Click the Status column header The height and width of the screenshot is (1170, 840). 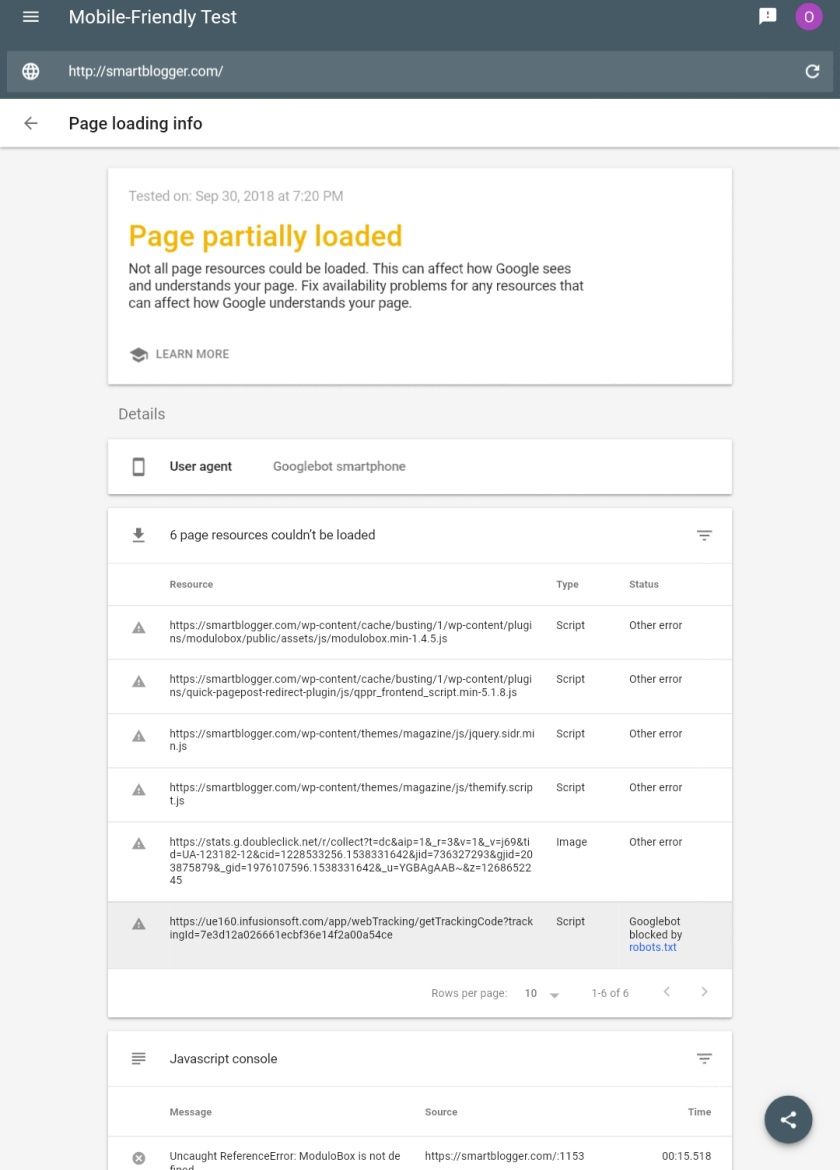click(643, 584)
